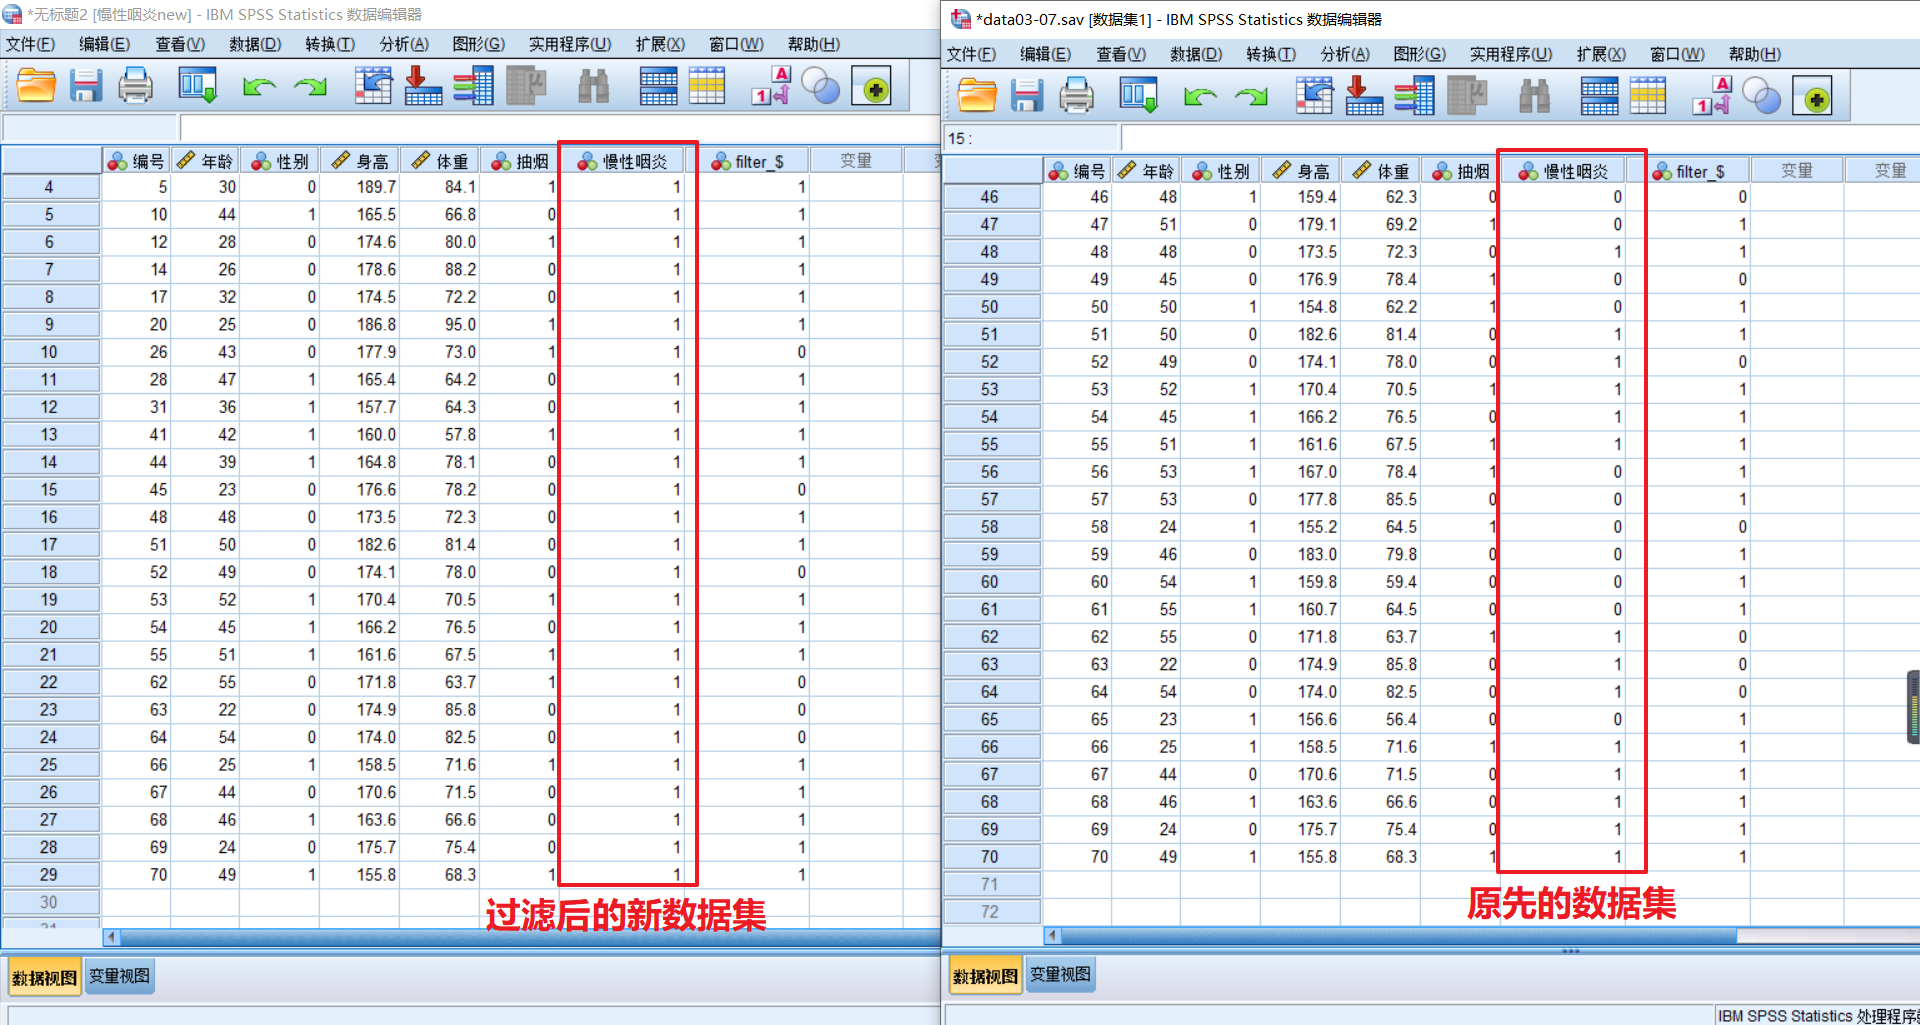Open Recall dialog icon in left window
This screenshot has width=1920, height=1025.
[198, 87]
